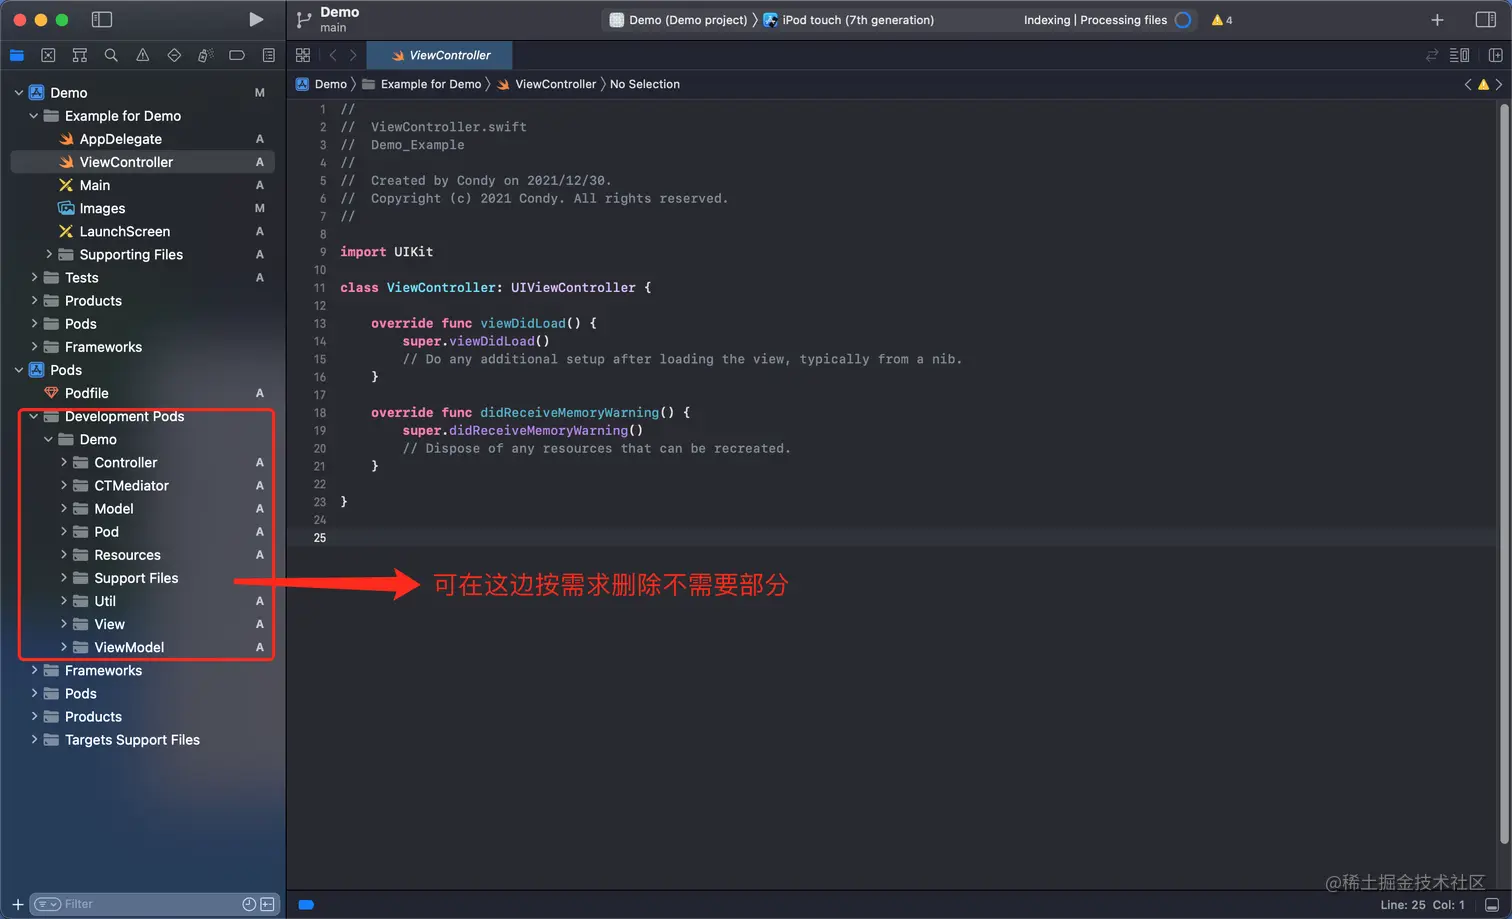Image resolution: width=1512 pixels, height=919 pixels.
Task: Open the test navigator
Action: pyautogui.click(x=174, y=55)
